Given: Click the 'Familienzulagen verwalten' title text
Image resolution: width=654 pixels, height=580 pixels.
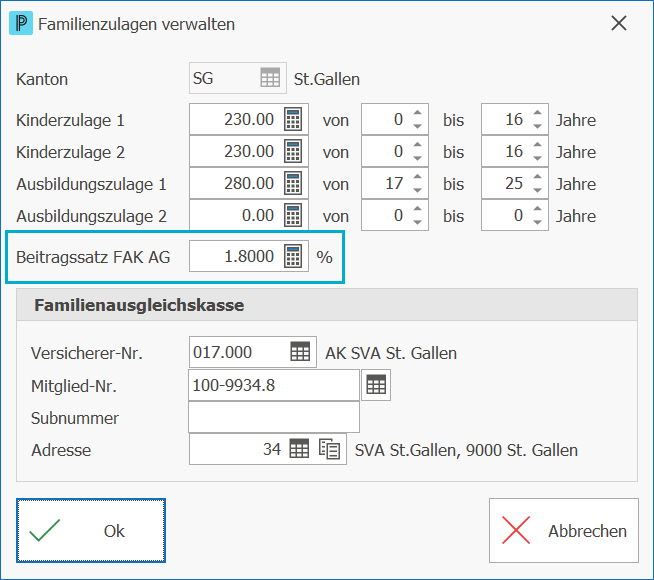Looking at the screenshot, I should click(x=136, y=24).
